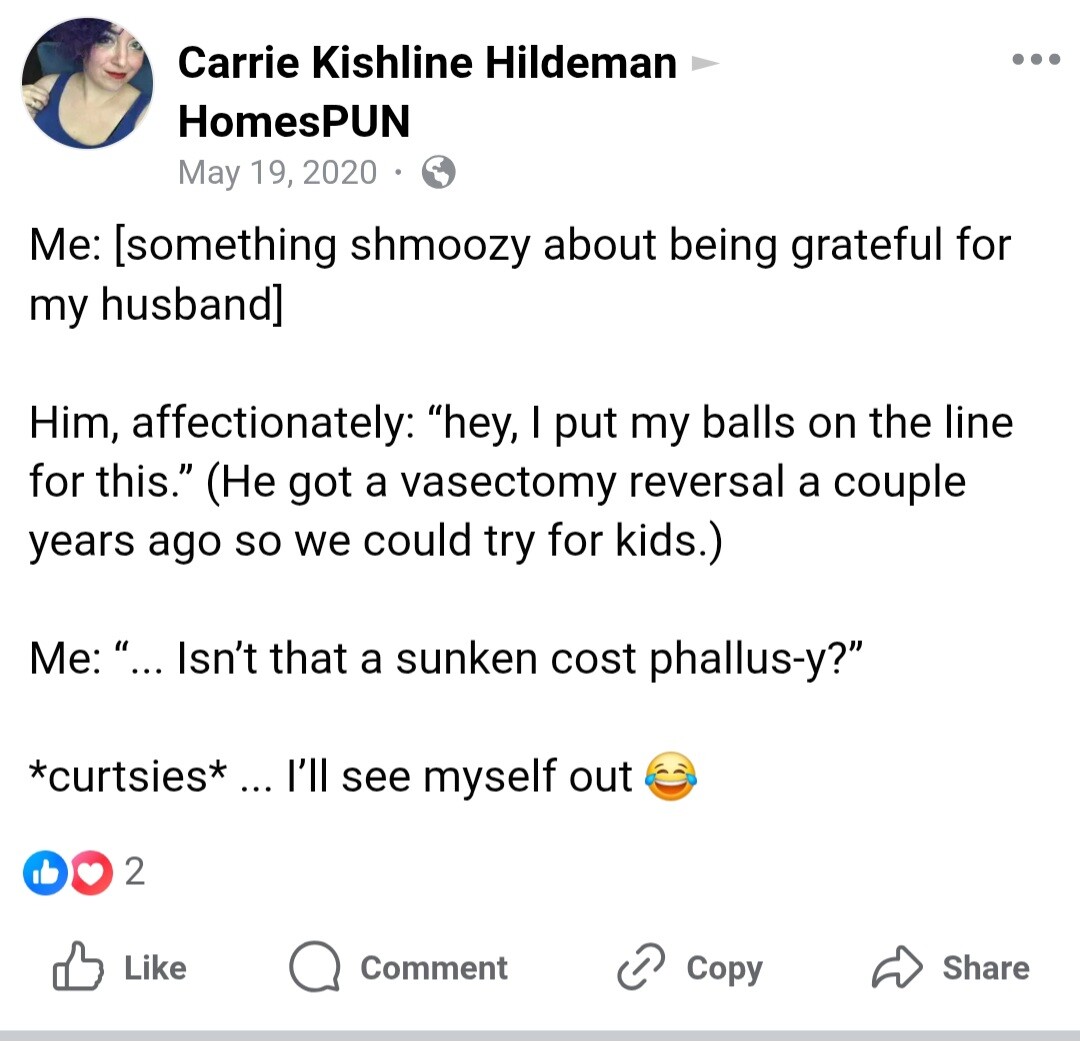Click the arrow between name and group

pos(705,64)
